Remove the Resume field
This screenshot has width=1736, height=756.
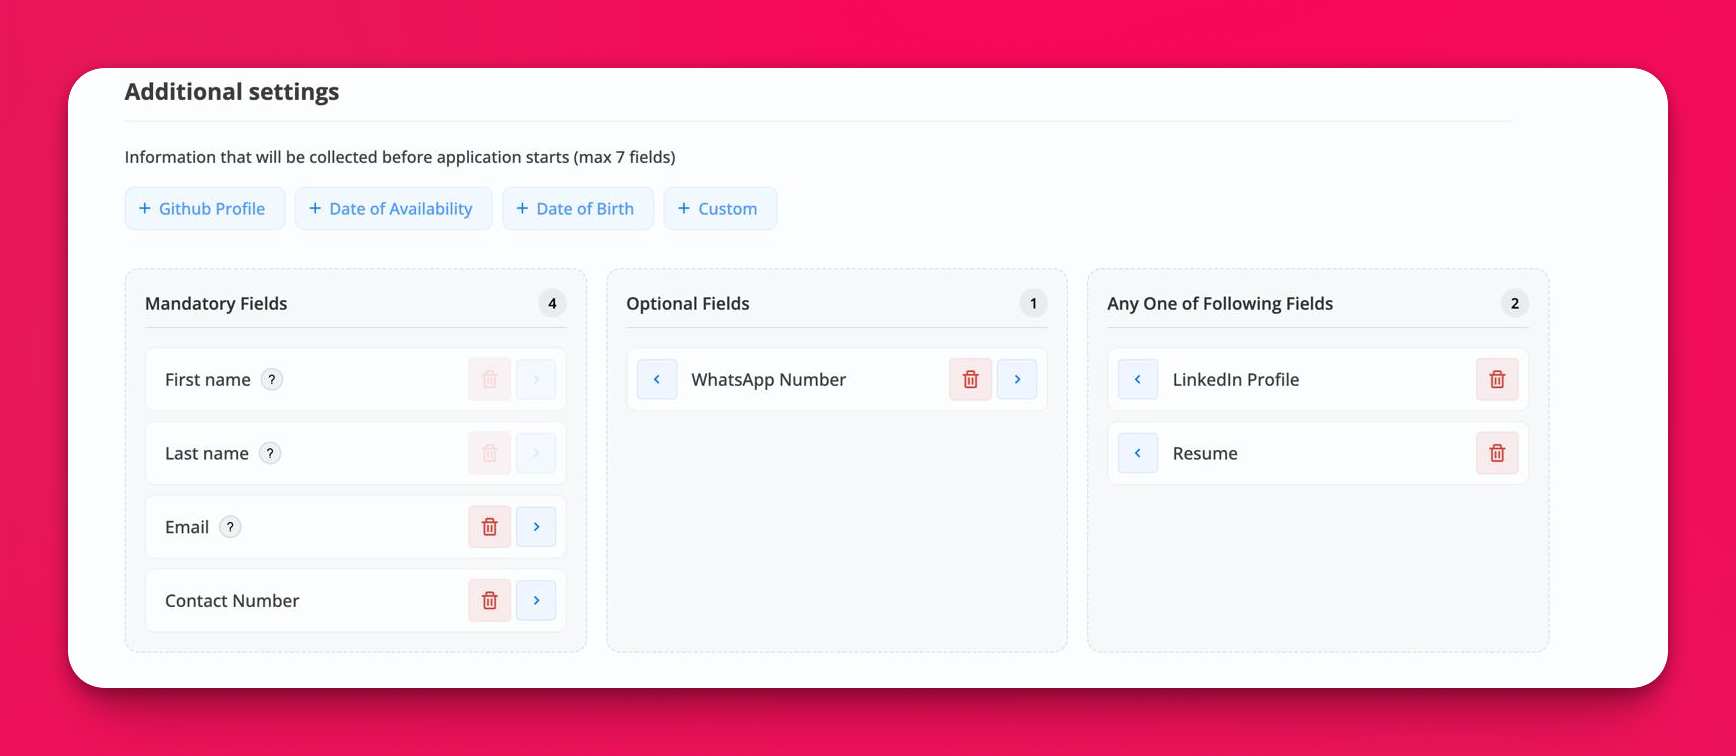click(1496, 454)
